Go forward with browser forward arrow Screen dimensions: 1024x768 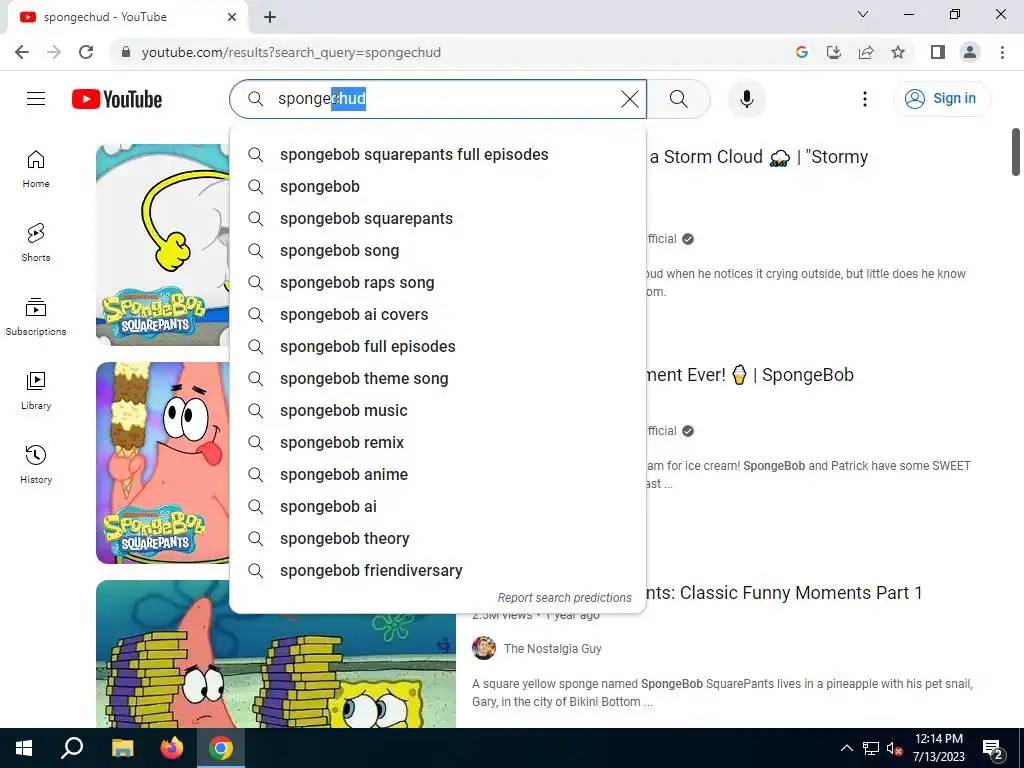(x=54, y=52)
